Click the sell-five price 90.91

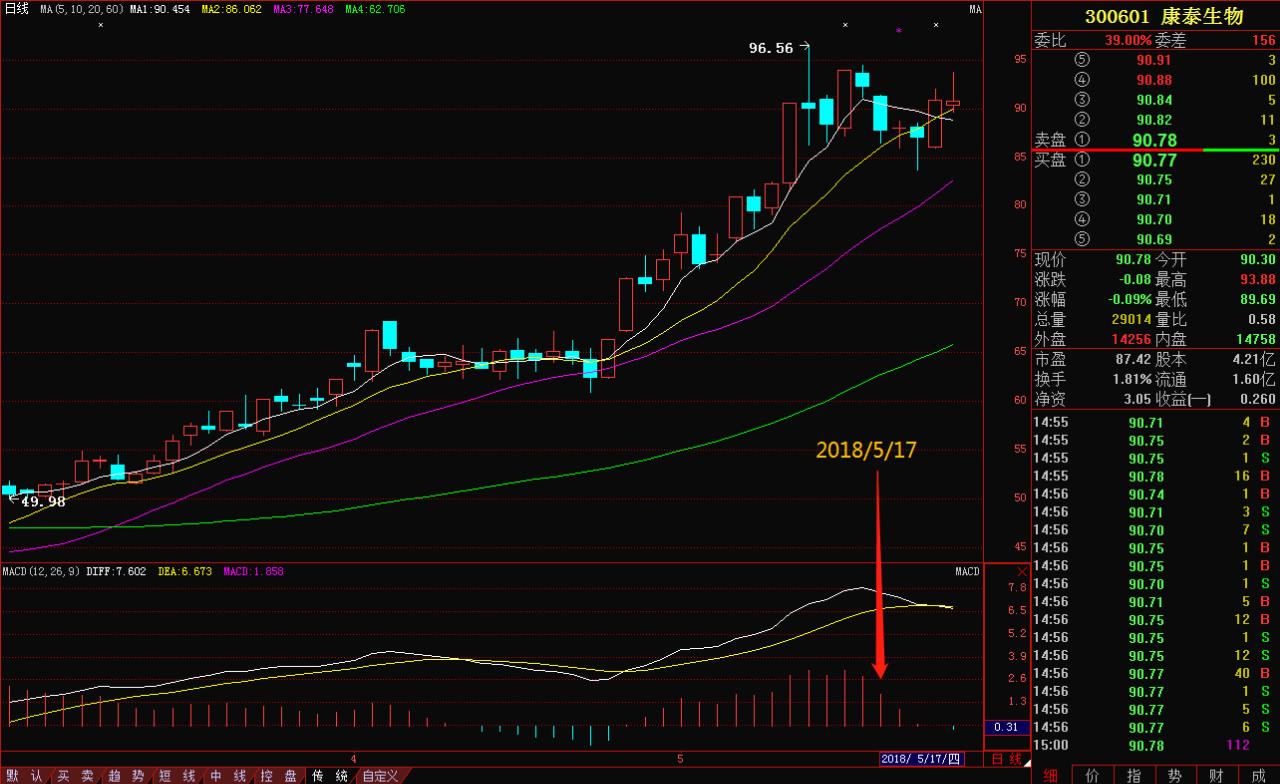pos(1155,60)
